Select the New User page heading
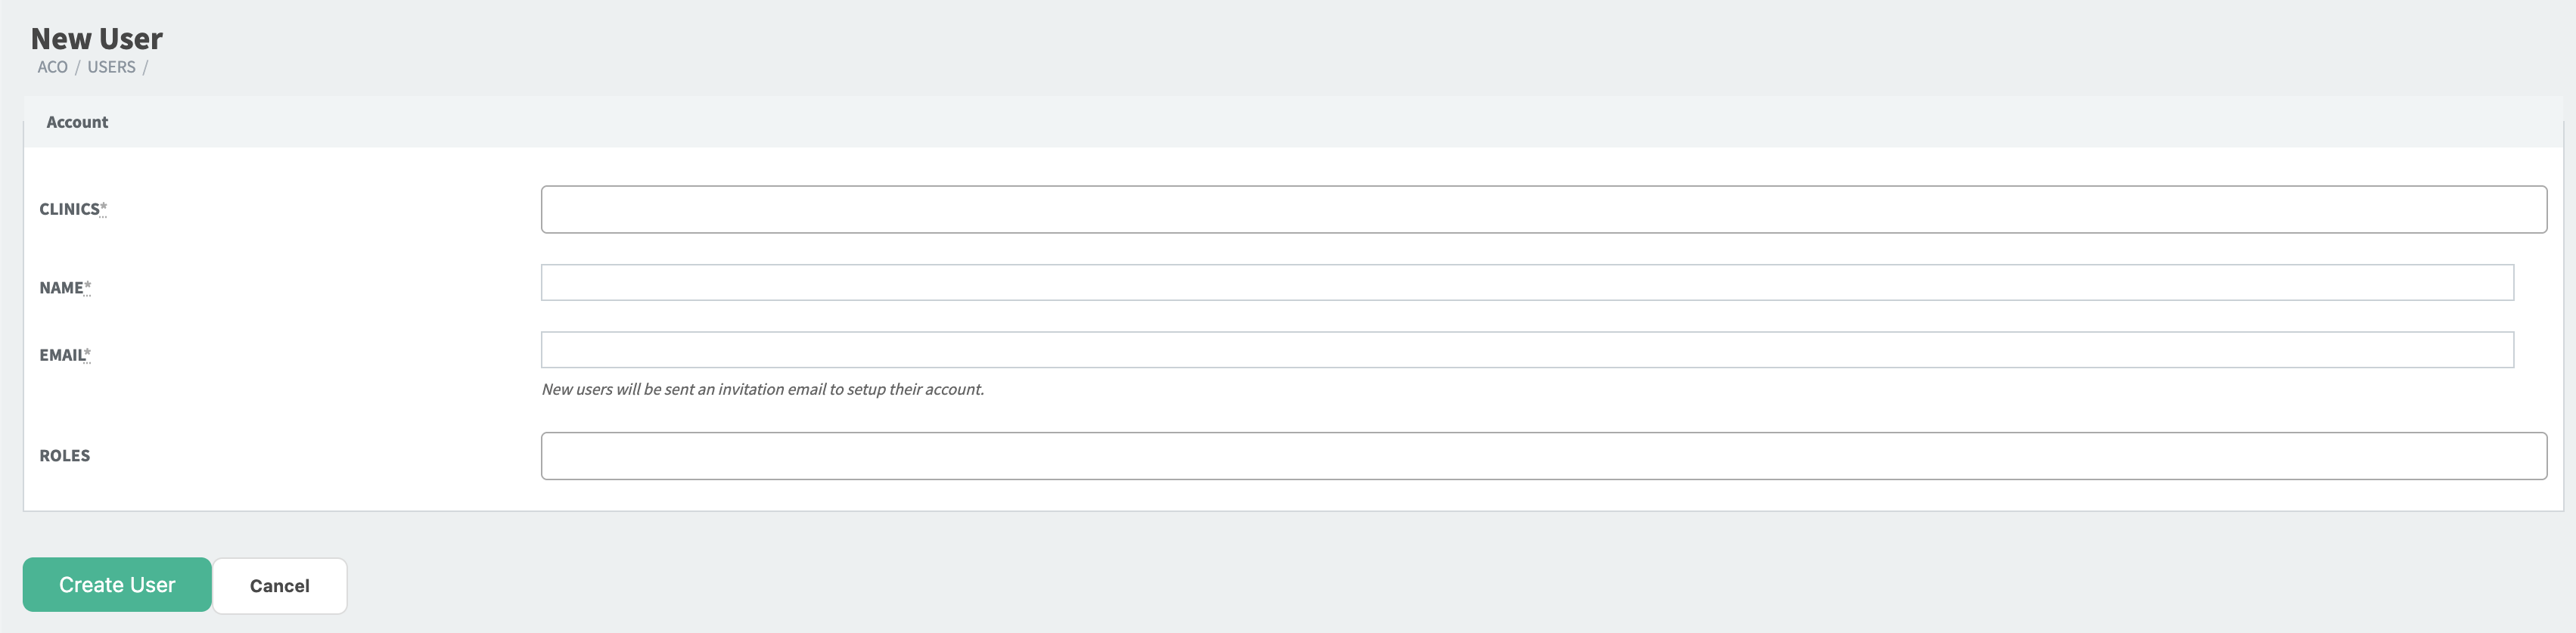 (96, 38)
